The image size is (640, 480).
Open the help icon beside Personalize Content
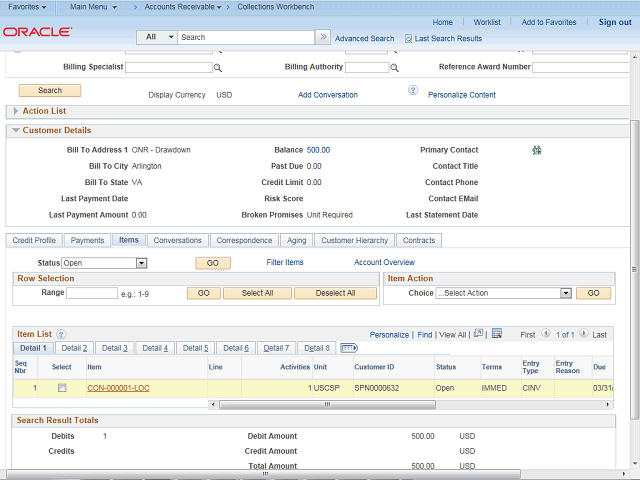point(412,91)
